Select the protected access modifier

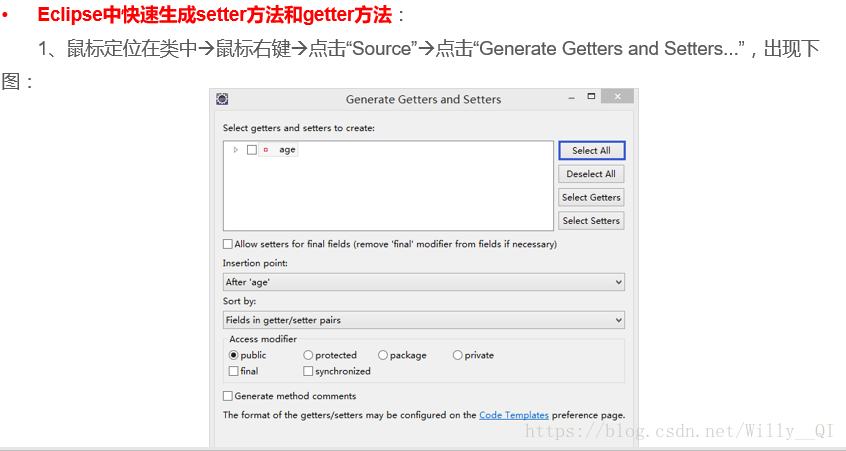308,355
